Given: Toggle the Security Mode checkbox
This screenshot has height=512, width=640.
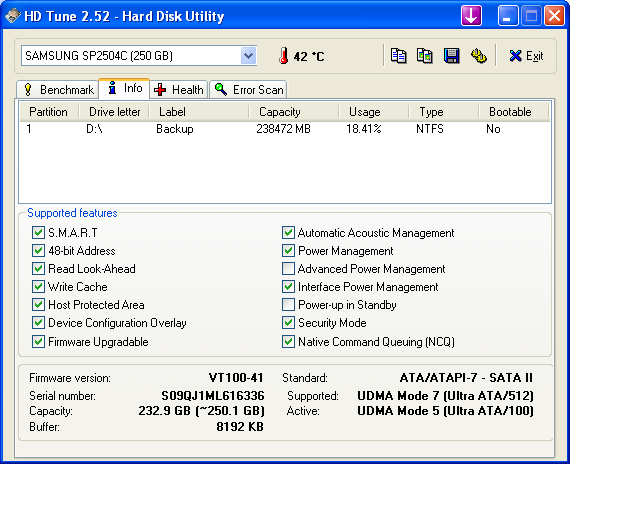Looking at the screenshot, I should pyautogui.click(x=288, y=323).
